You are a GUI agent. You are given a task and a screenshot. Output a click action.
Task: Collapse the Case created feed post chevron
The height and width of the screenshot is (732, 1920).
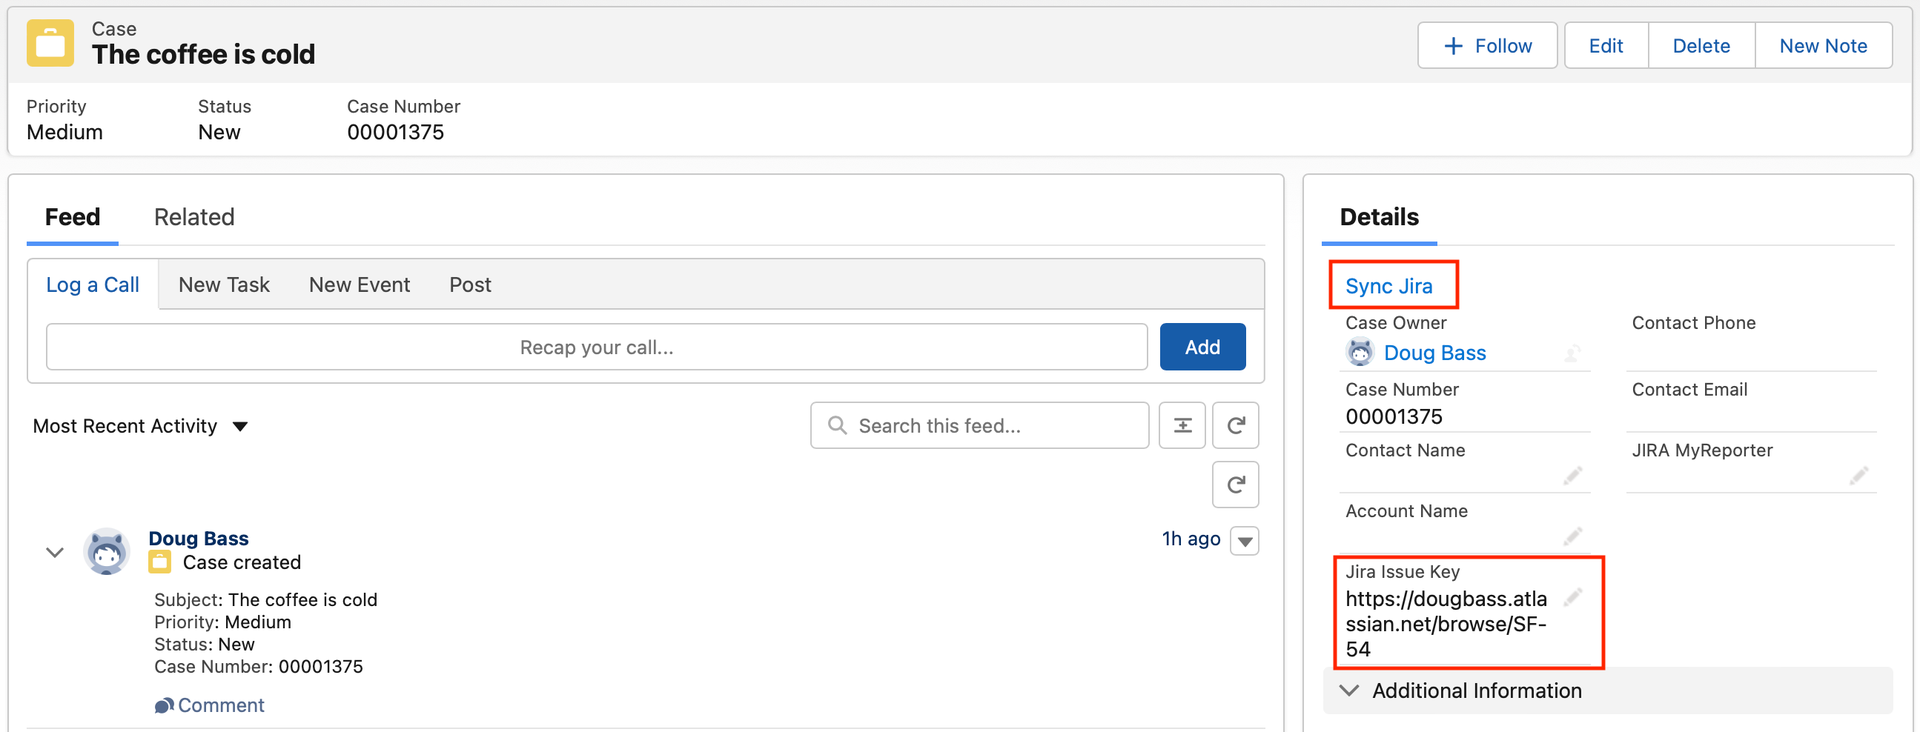pyautogui.click(x=55, y=552)
